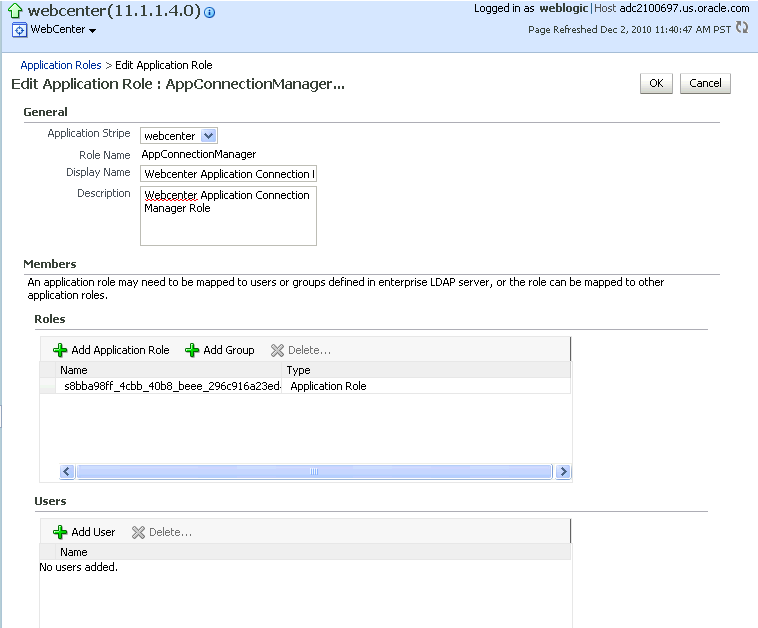This screenshot has height=628, width=758.
Task: Click the green plus for Add Application Role
Action: tap(60, 350)
